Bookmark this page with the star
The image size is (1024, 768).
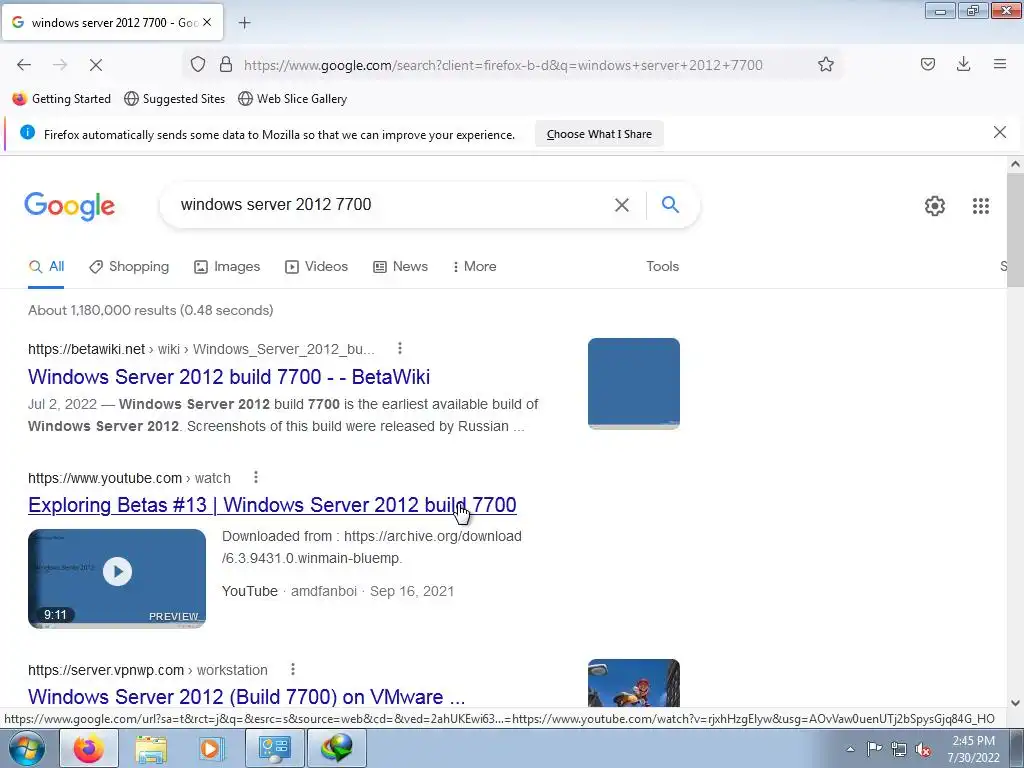(x=825, y=64)
